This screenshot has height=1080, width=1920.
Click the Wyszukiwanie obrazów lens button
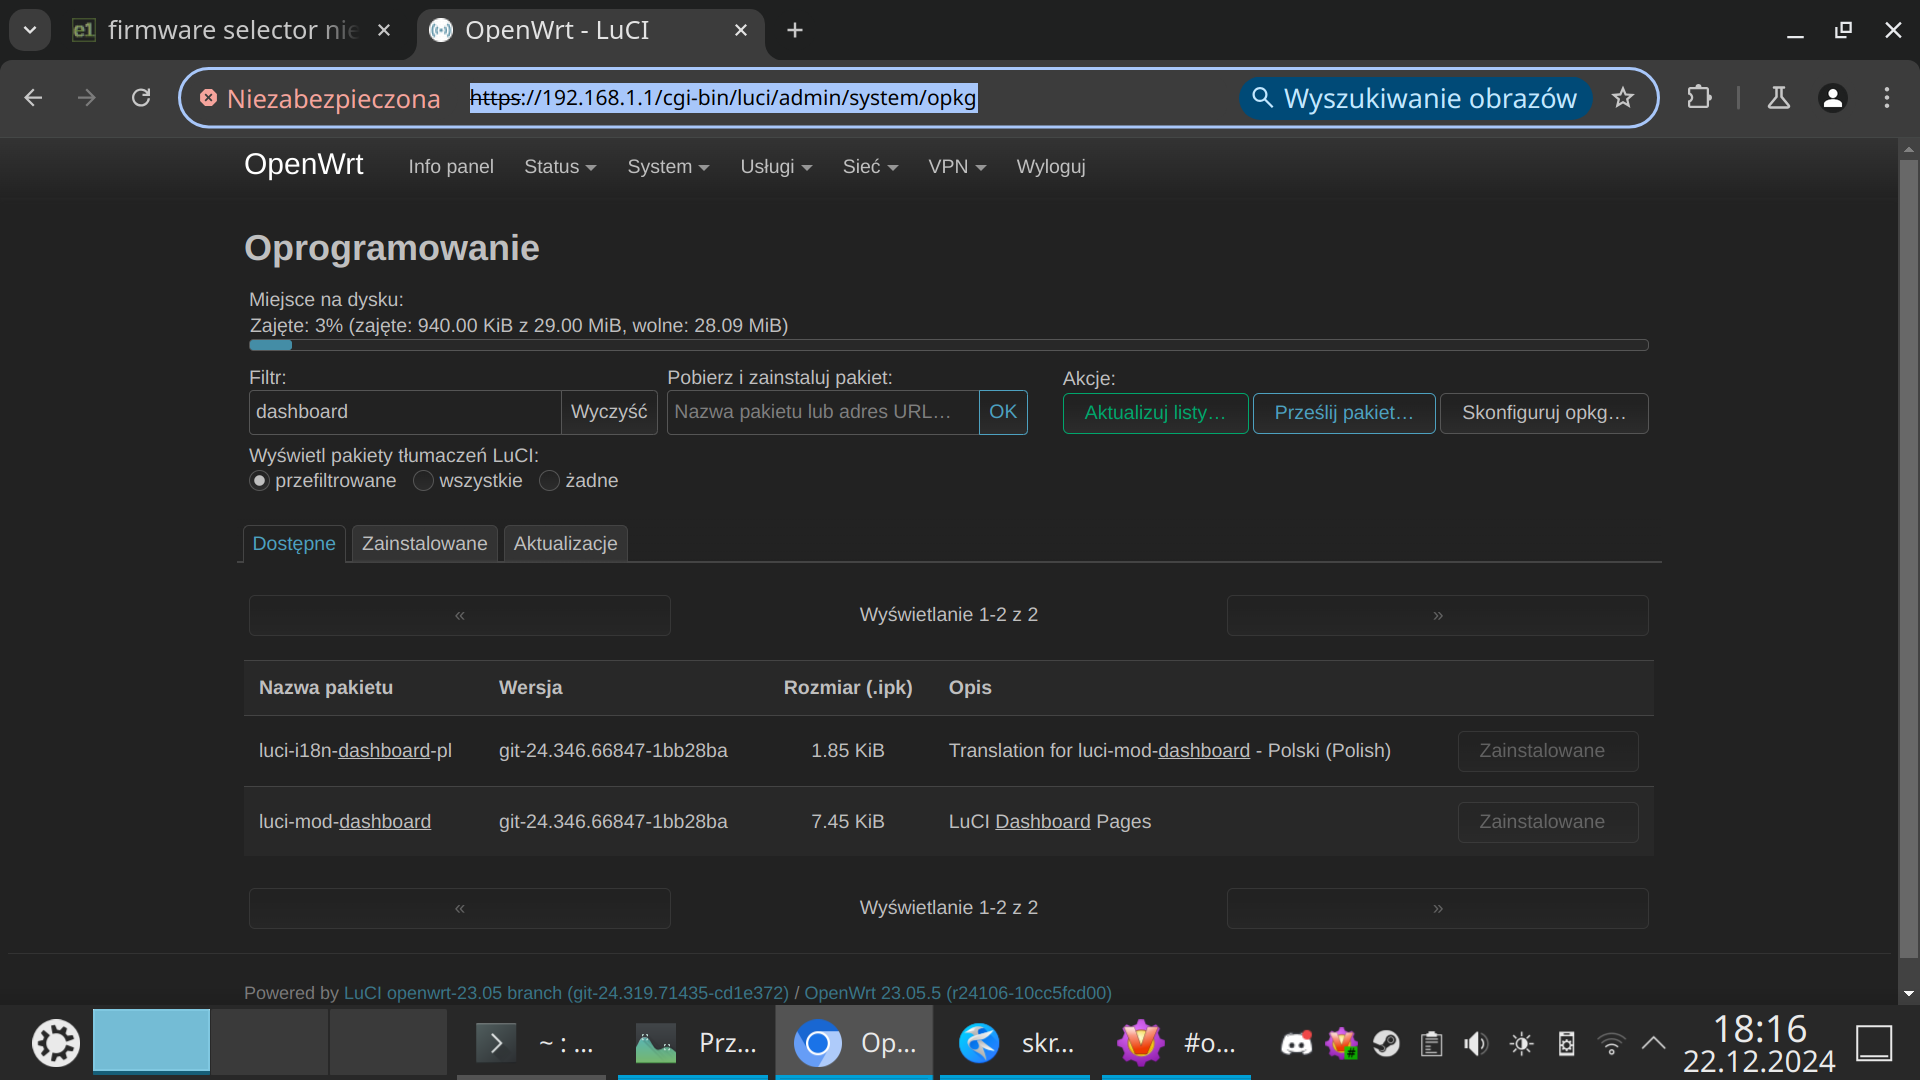pyautogui.click(x=1415, y=98)
